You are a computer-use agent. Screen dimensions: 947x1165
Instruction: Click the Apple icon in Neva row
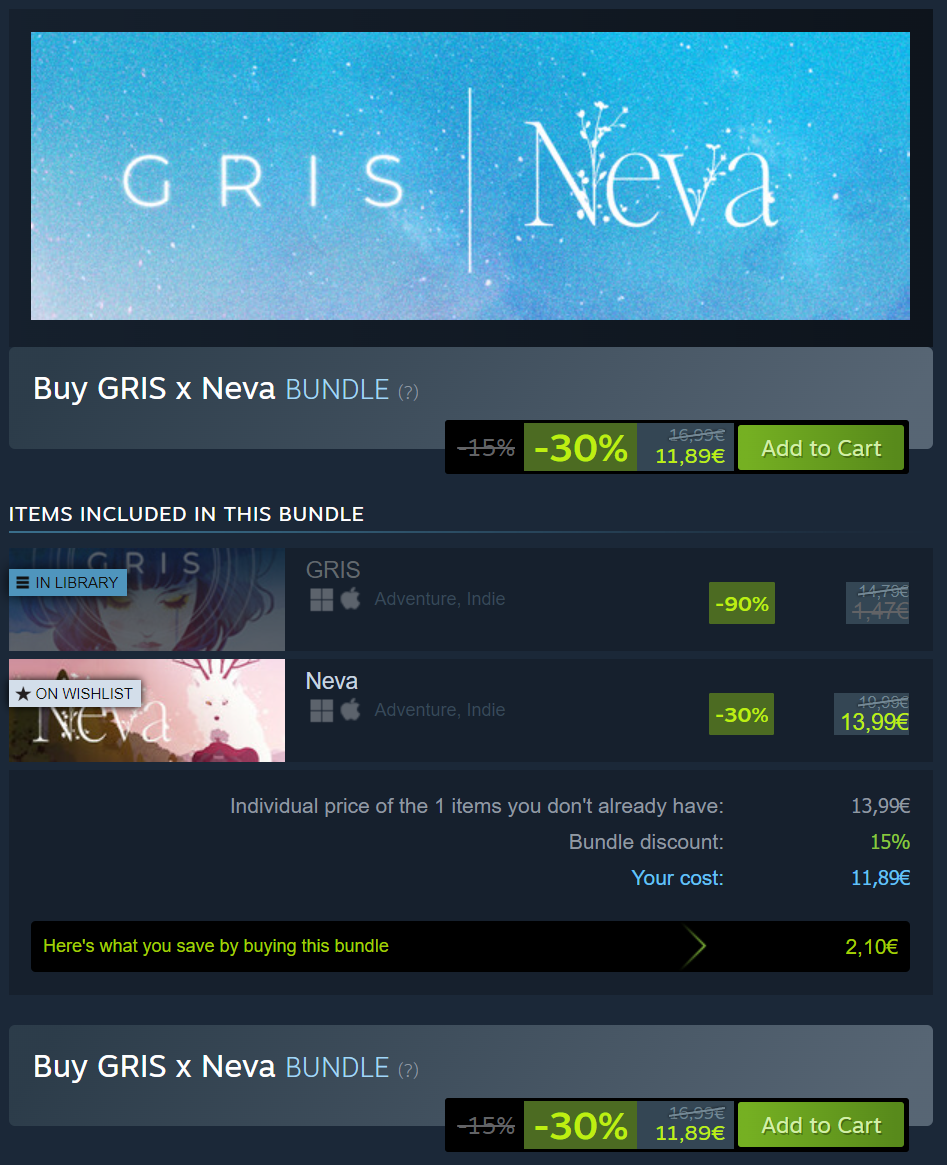click(351, 710)
